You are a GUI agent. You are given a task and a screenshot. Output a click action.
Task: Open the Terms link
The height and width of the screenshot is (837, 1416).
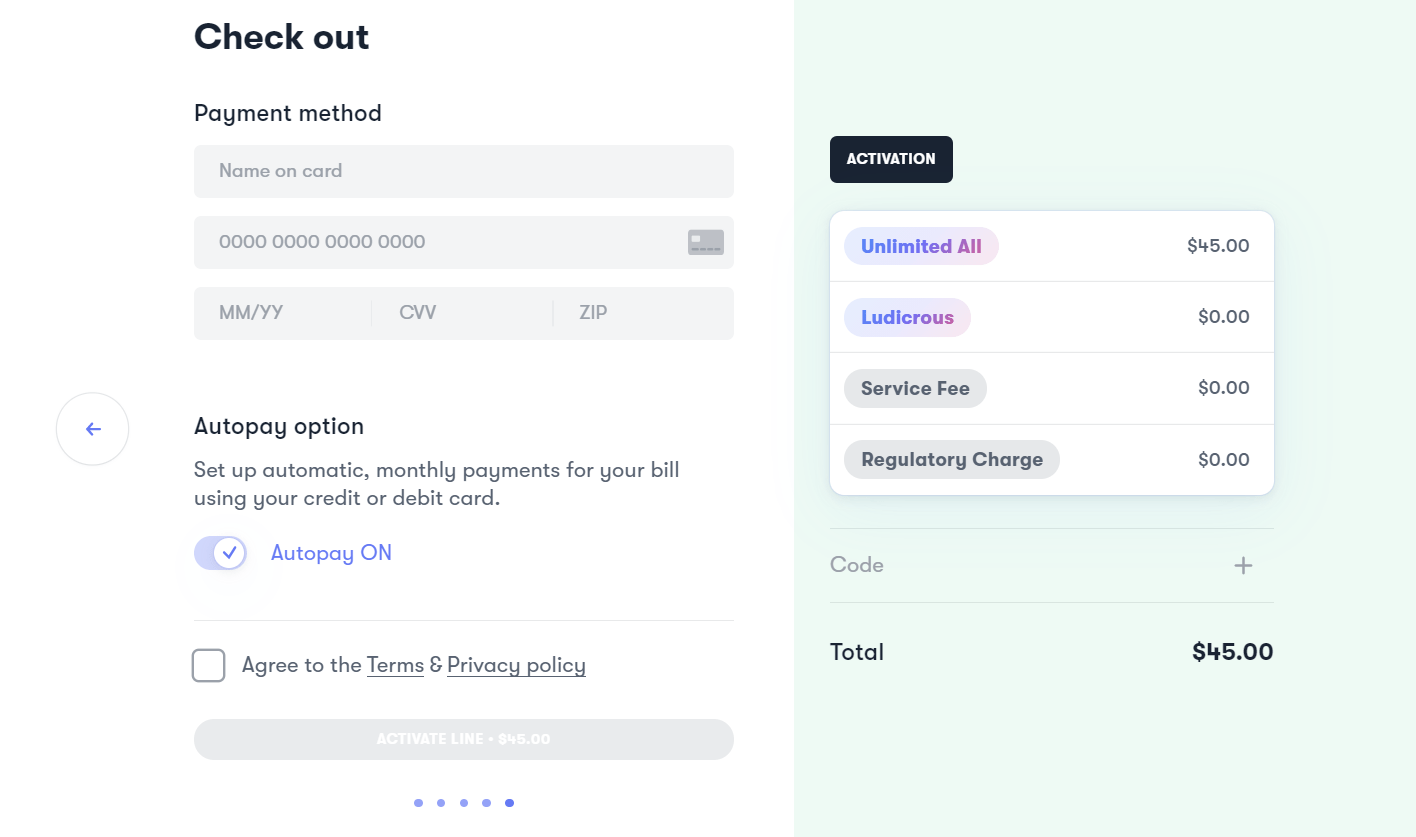pos(395,665)
